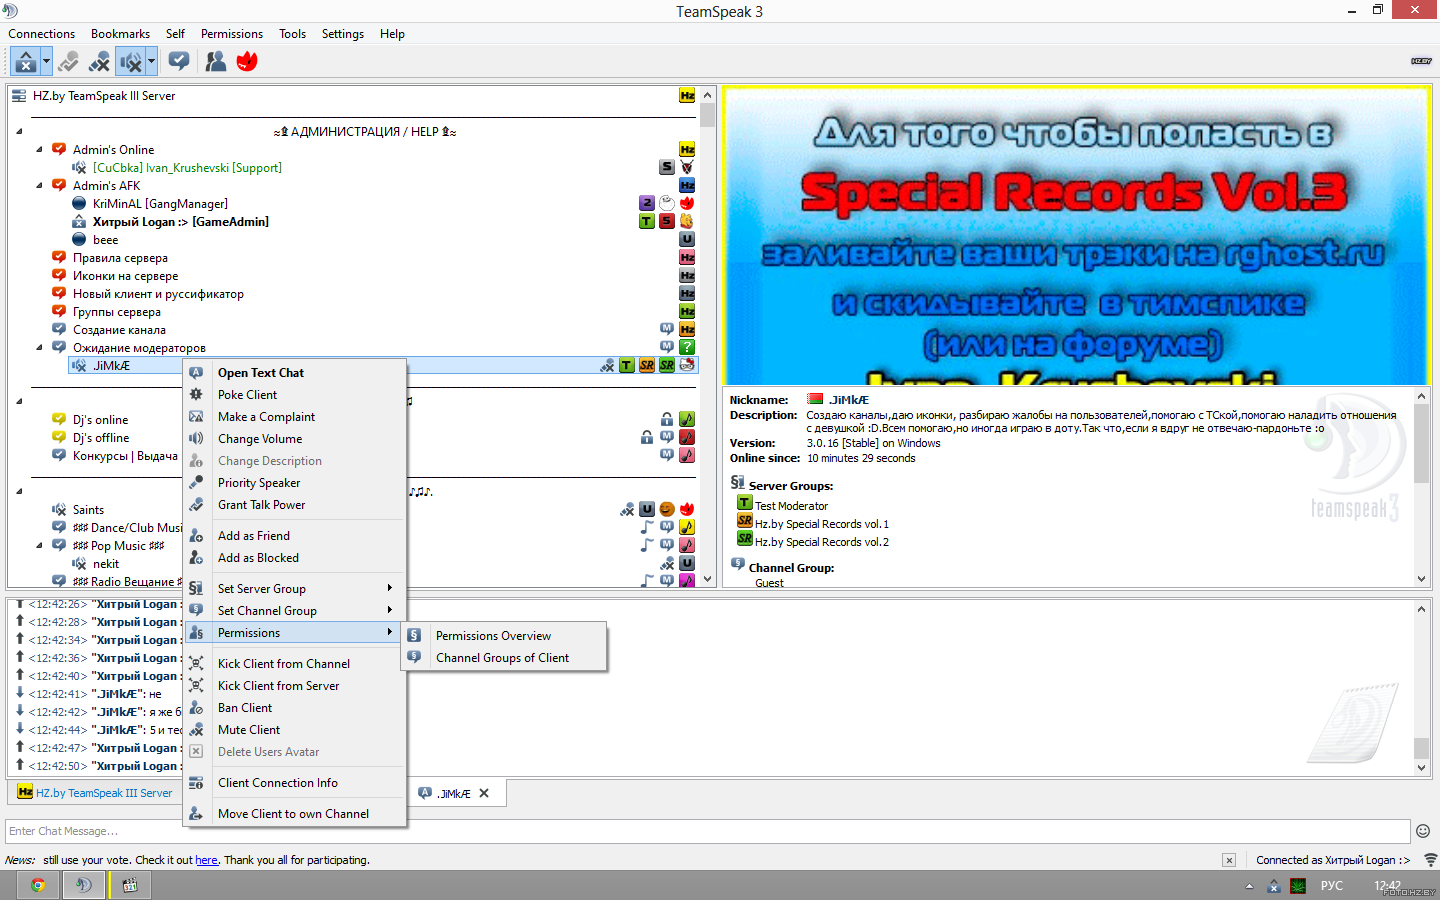Image resolution: width=1440 pixels, height=900 pixels.
Task: Click the Client Connection Info icon
Action: tap(197, 782)
